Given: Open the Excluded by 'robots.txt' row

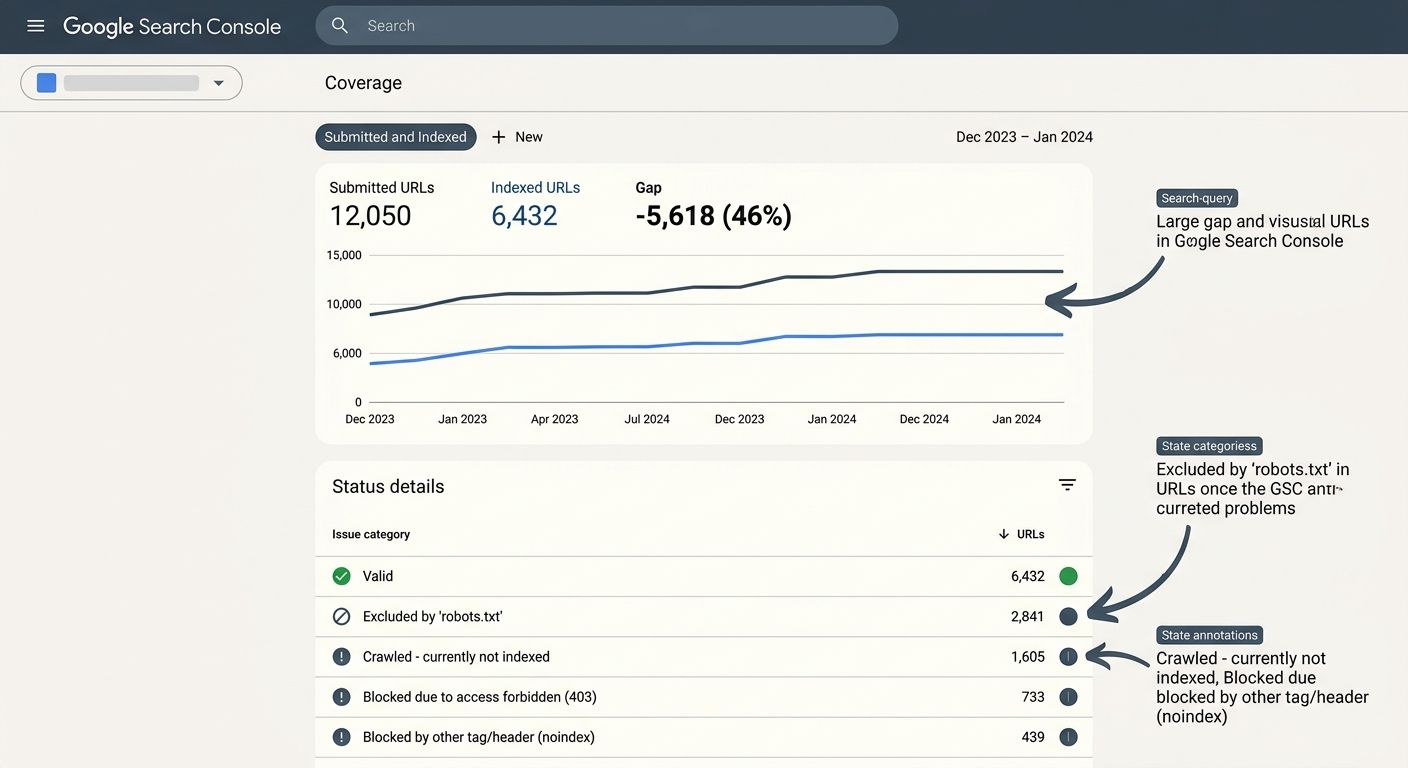Looking at the screenshot, I should point(704,616).
